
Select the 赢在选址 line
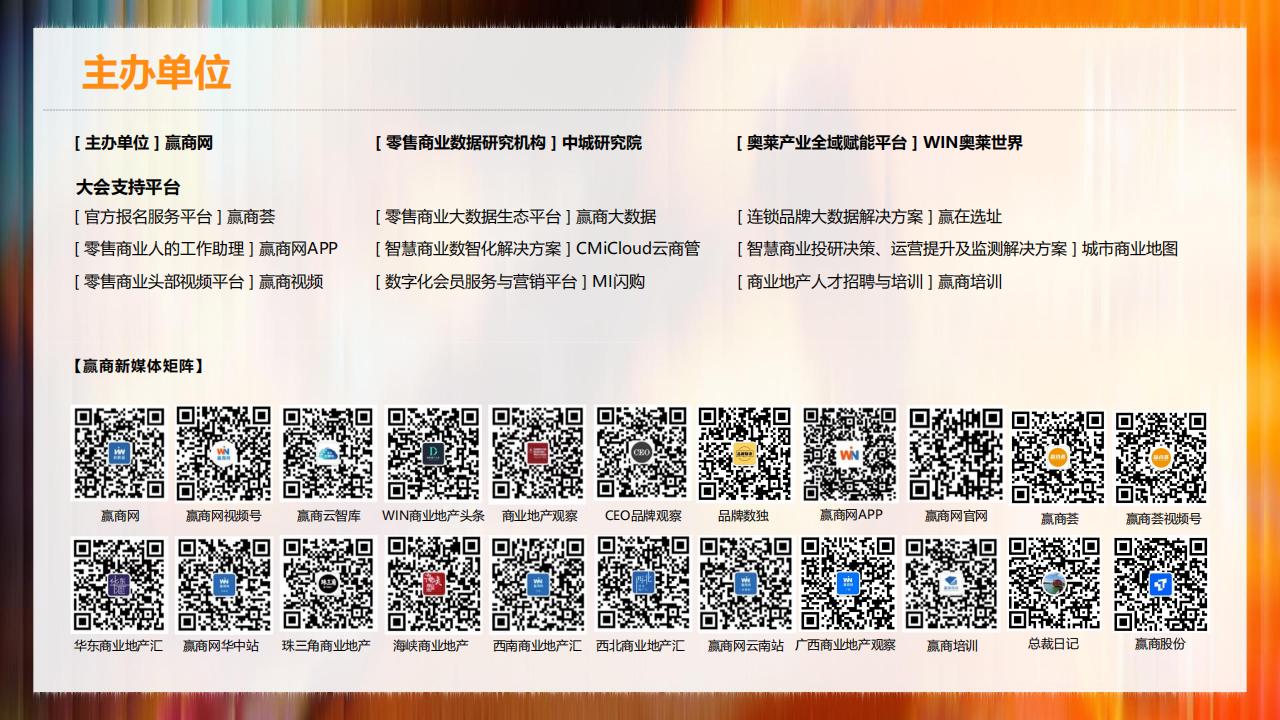[x=869, y=217]
